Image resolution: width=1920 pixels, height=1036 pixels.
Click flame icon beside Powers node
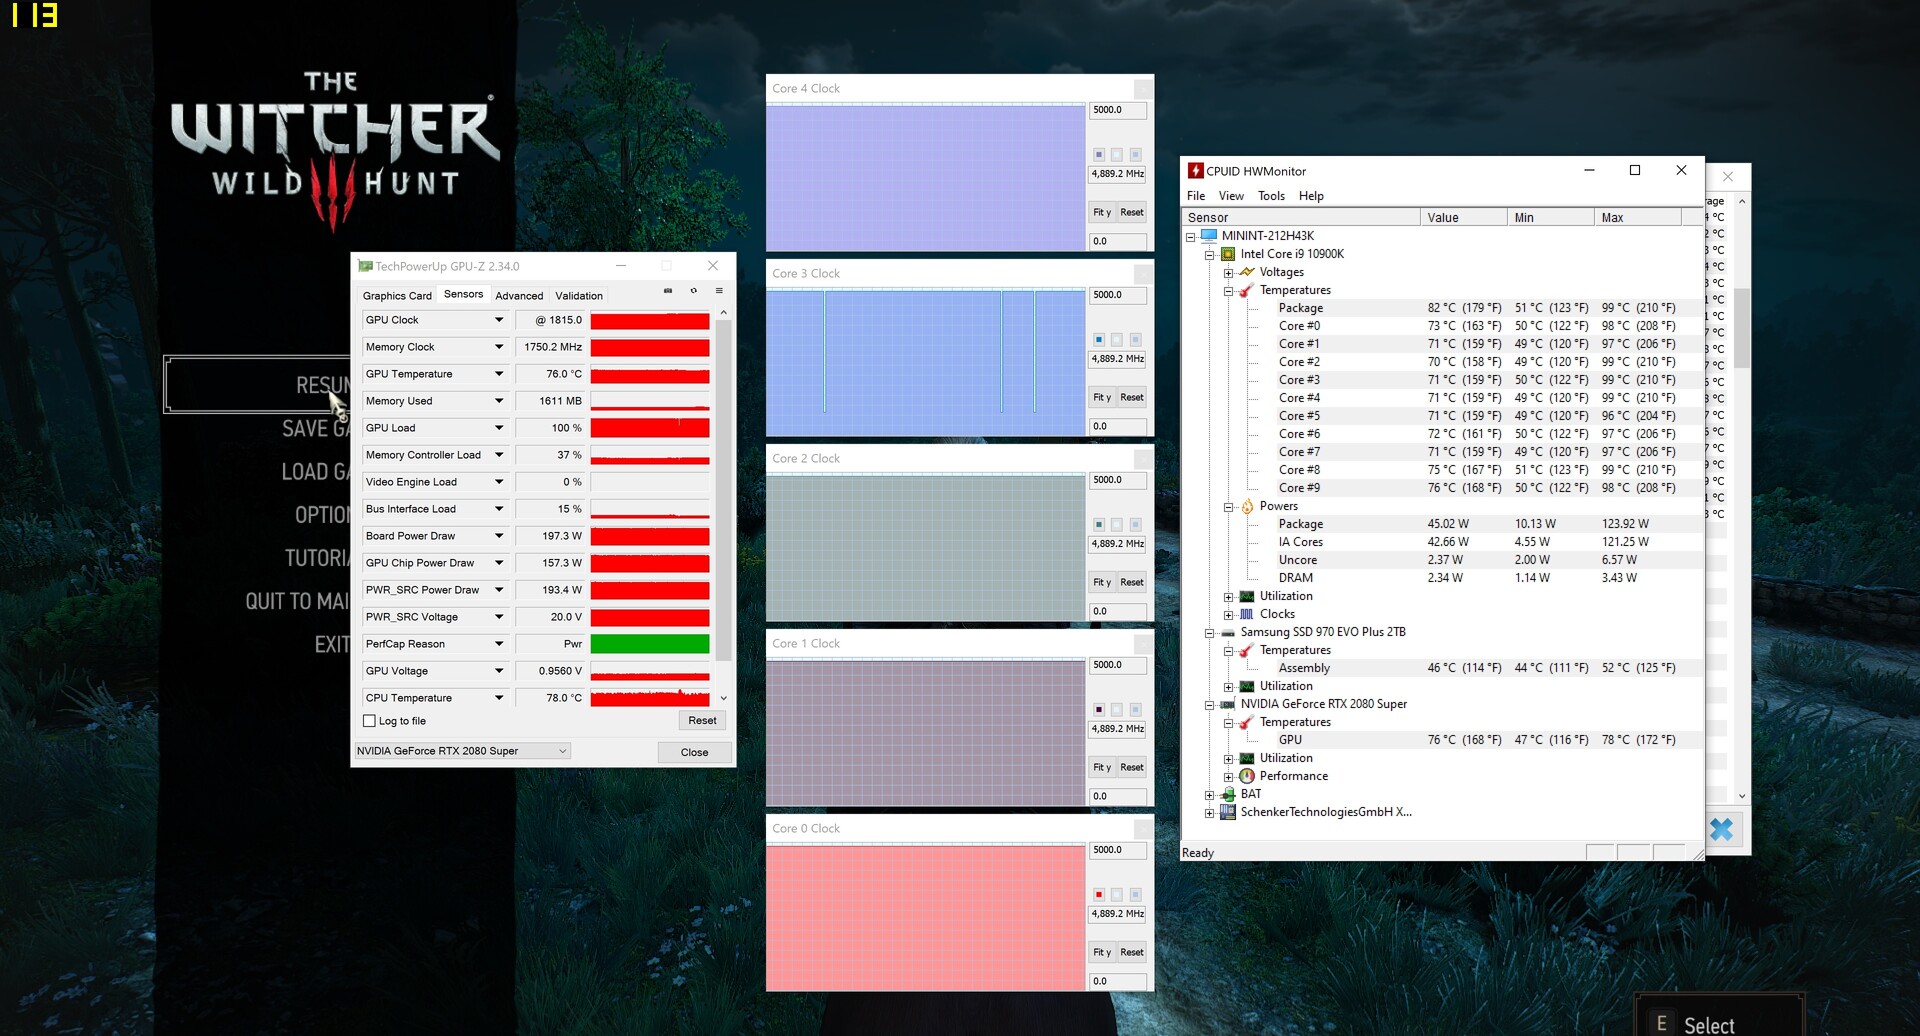click(x=1247, y=506)
